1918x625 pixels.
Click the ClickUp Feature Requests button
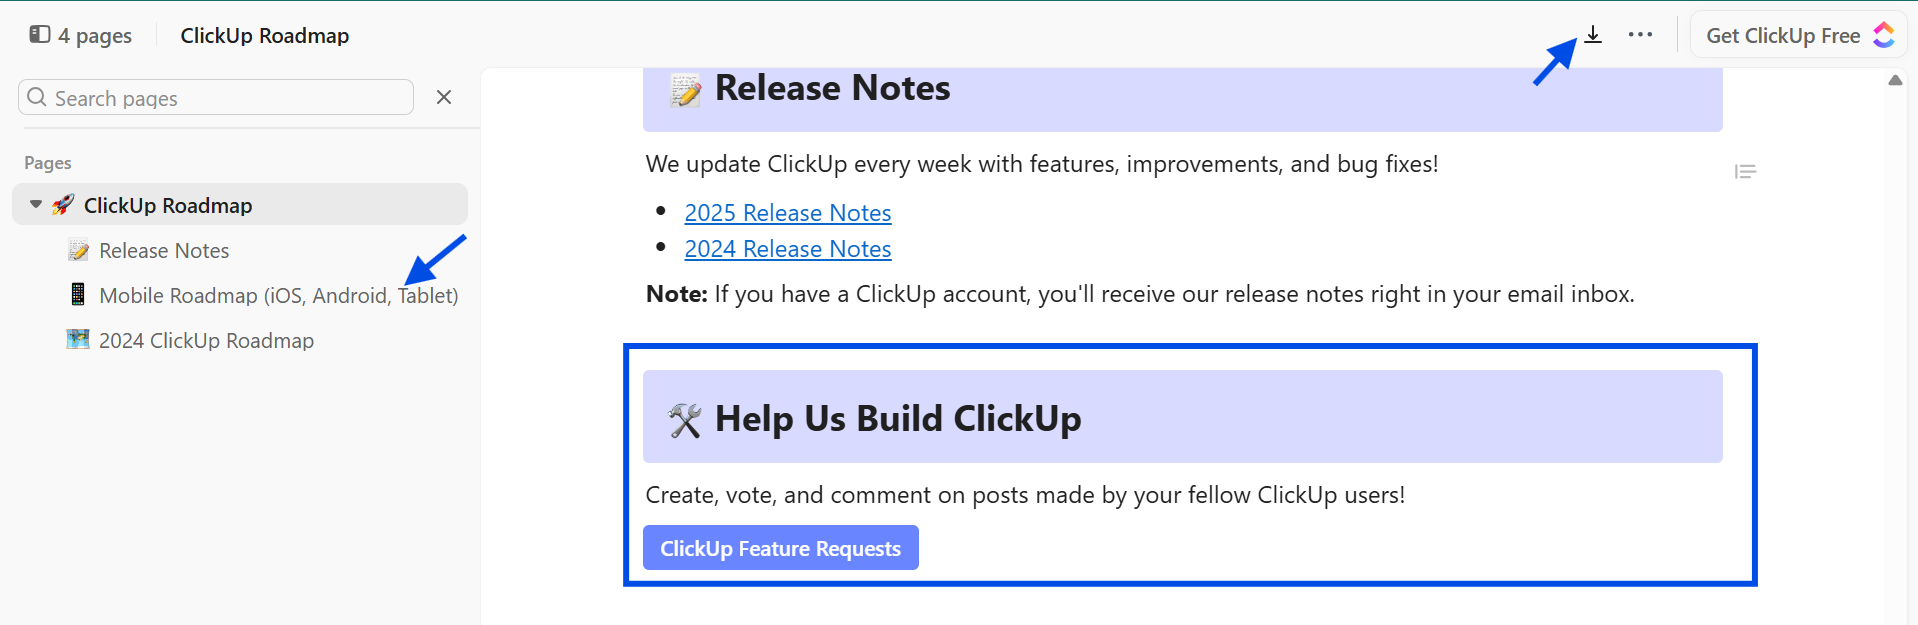780,548
